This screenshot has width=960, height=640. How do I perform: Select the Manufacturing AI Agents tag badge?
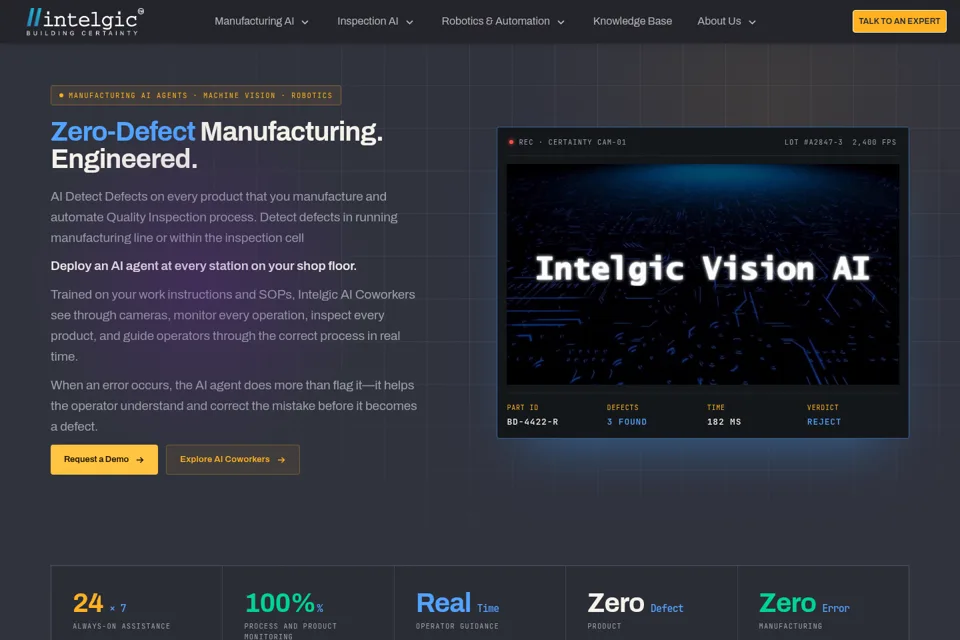pyautogui.click(x=196, y=96)
